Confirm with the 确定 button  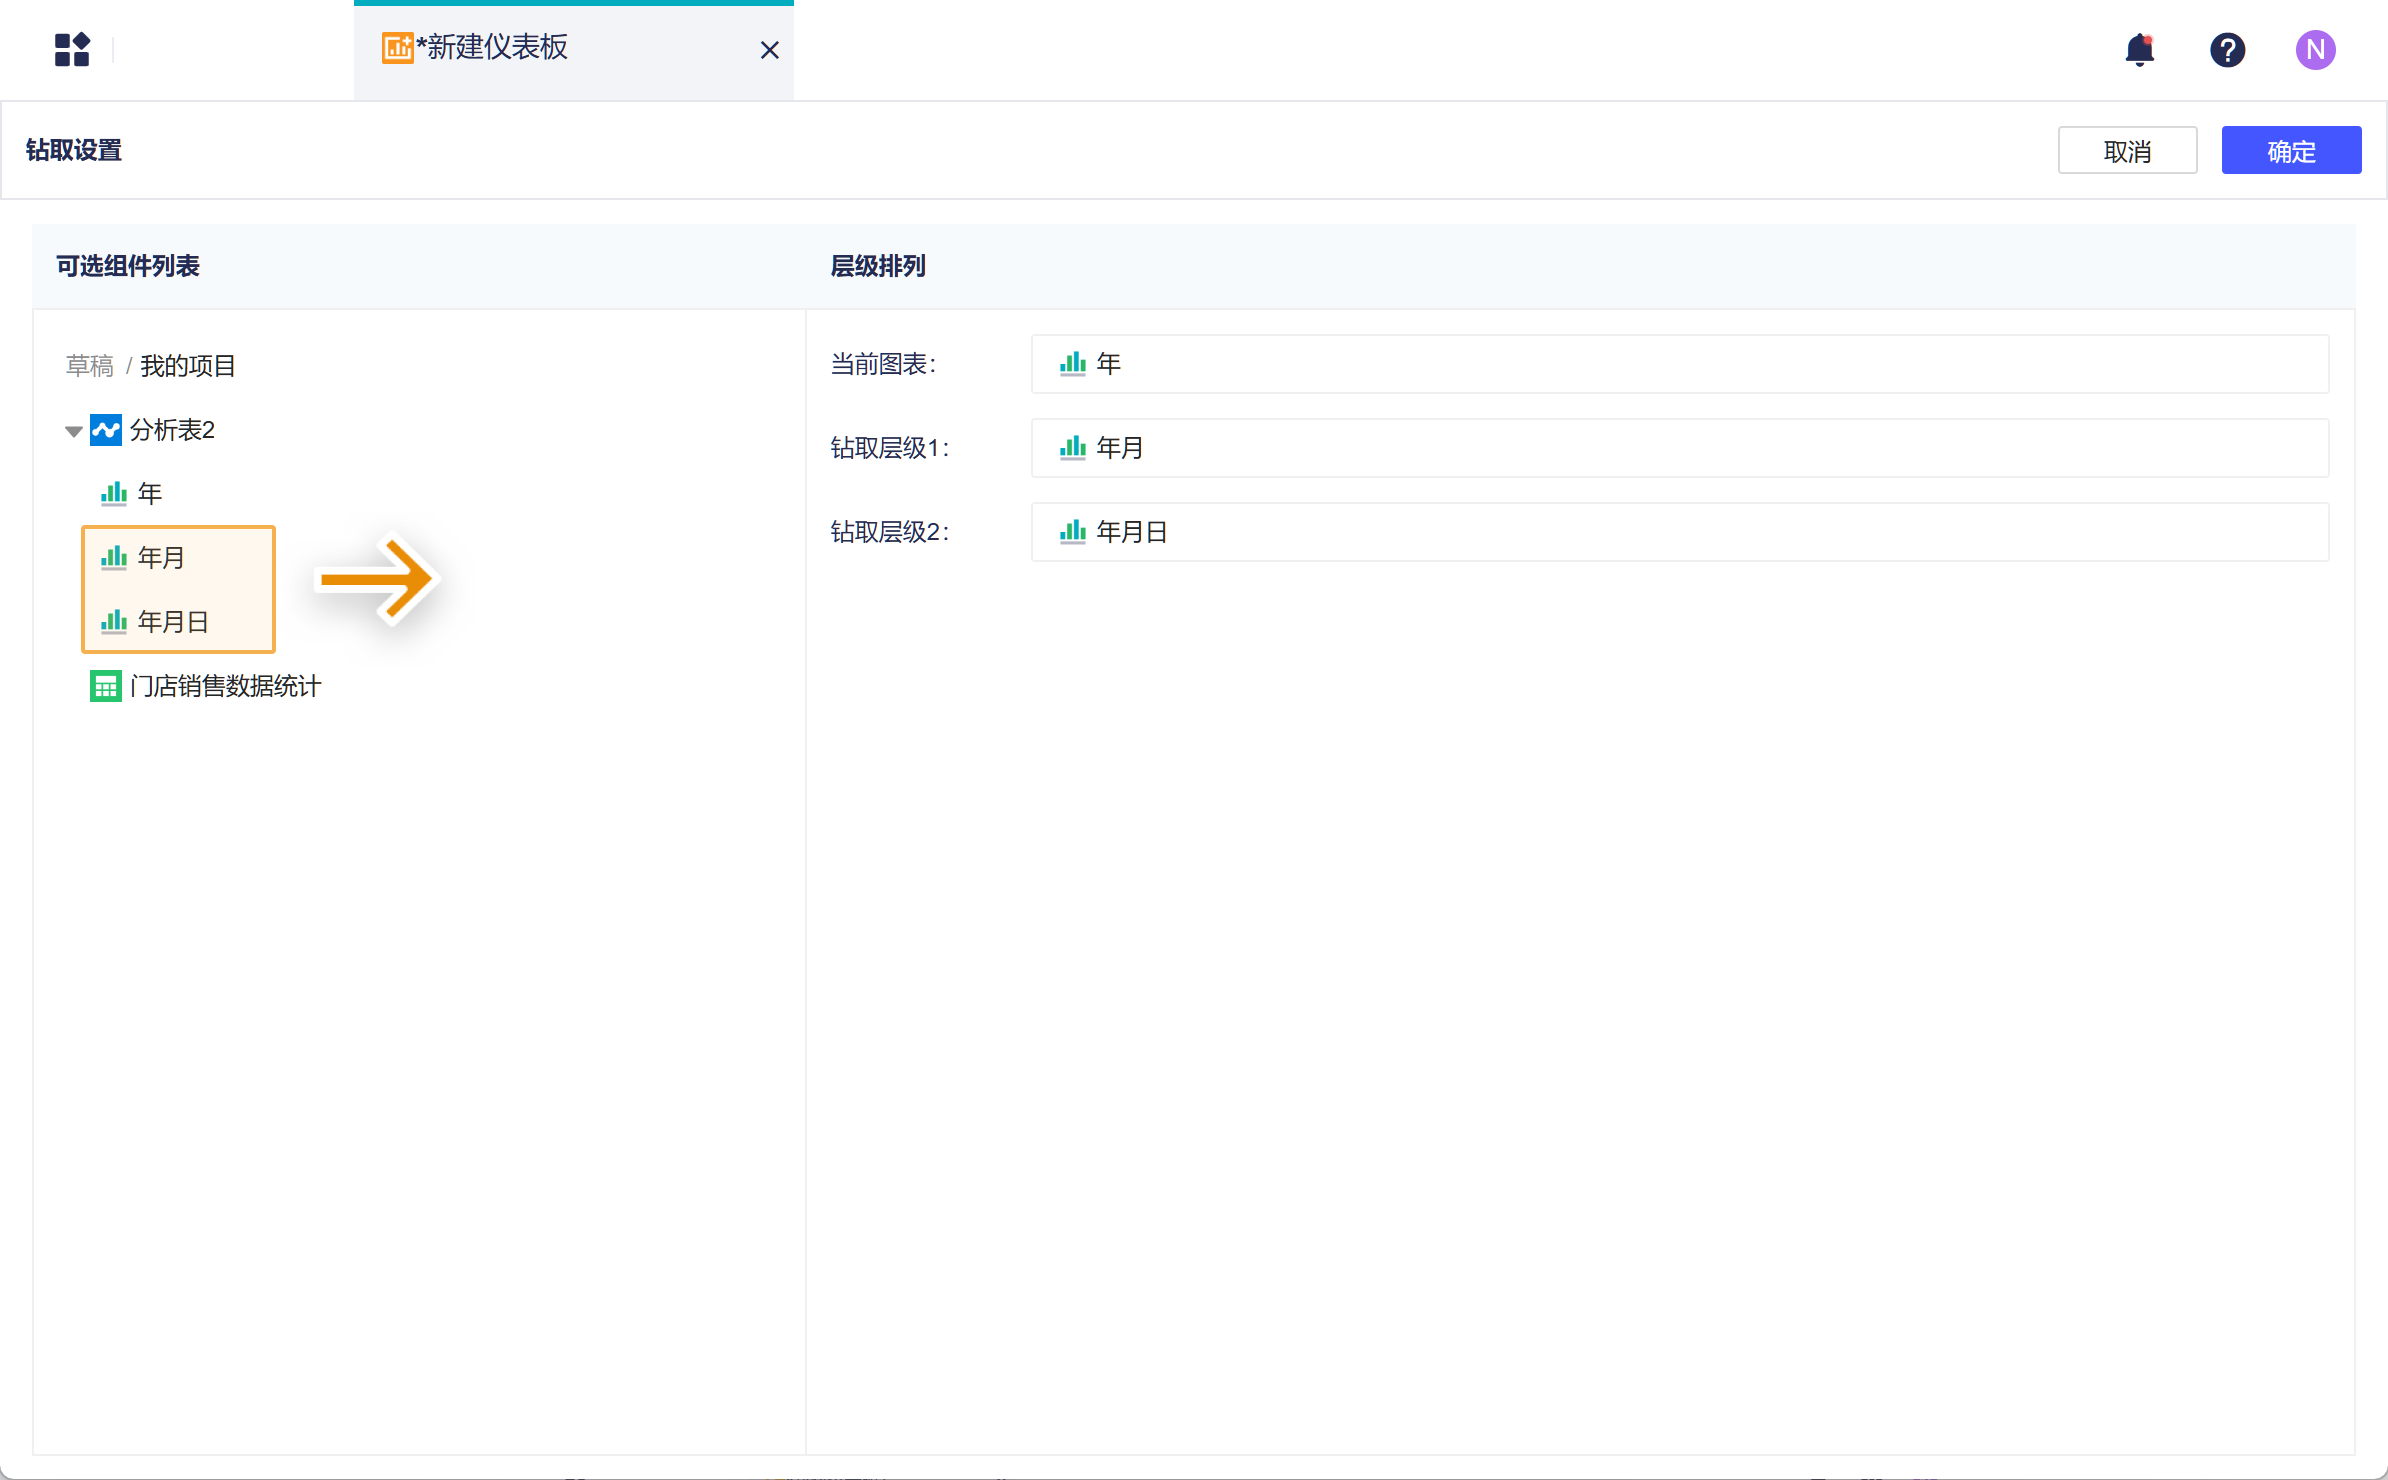click(x=2290, y=151)
